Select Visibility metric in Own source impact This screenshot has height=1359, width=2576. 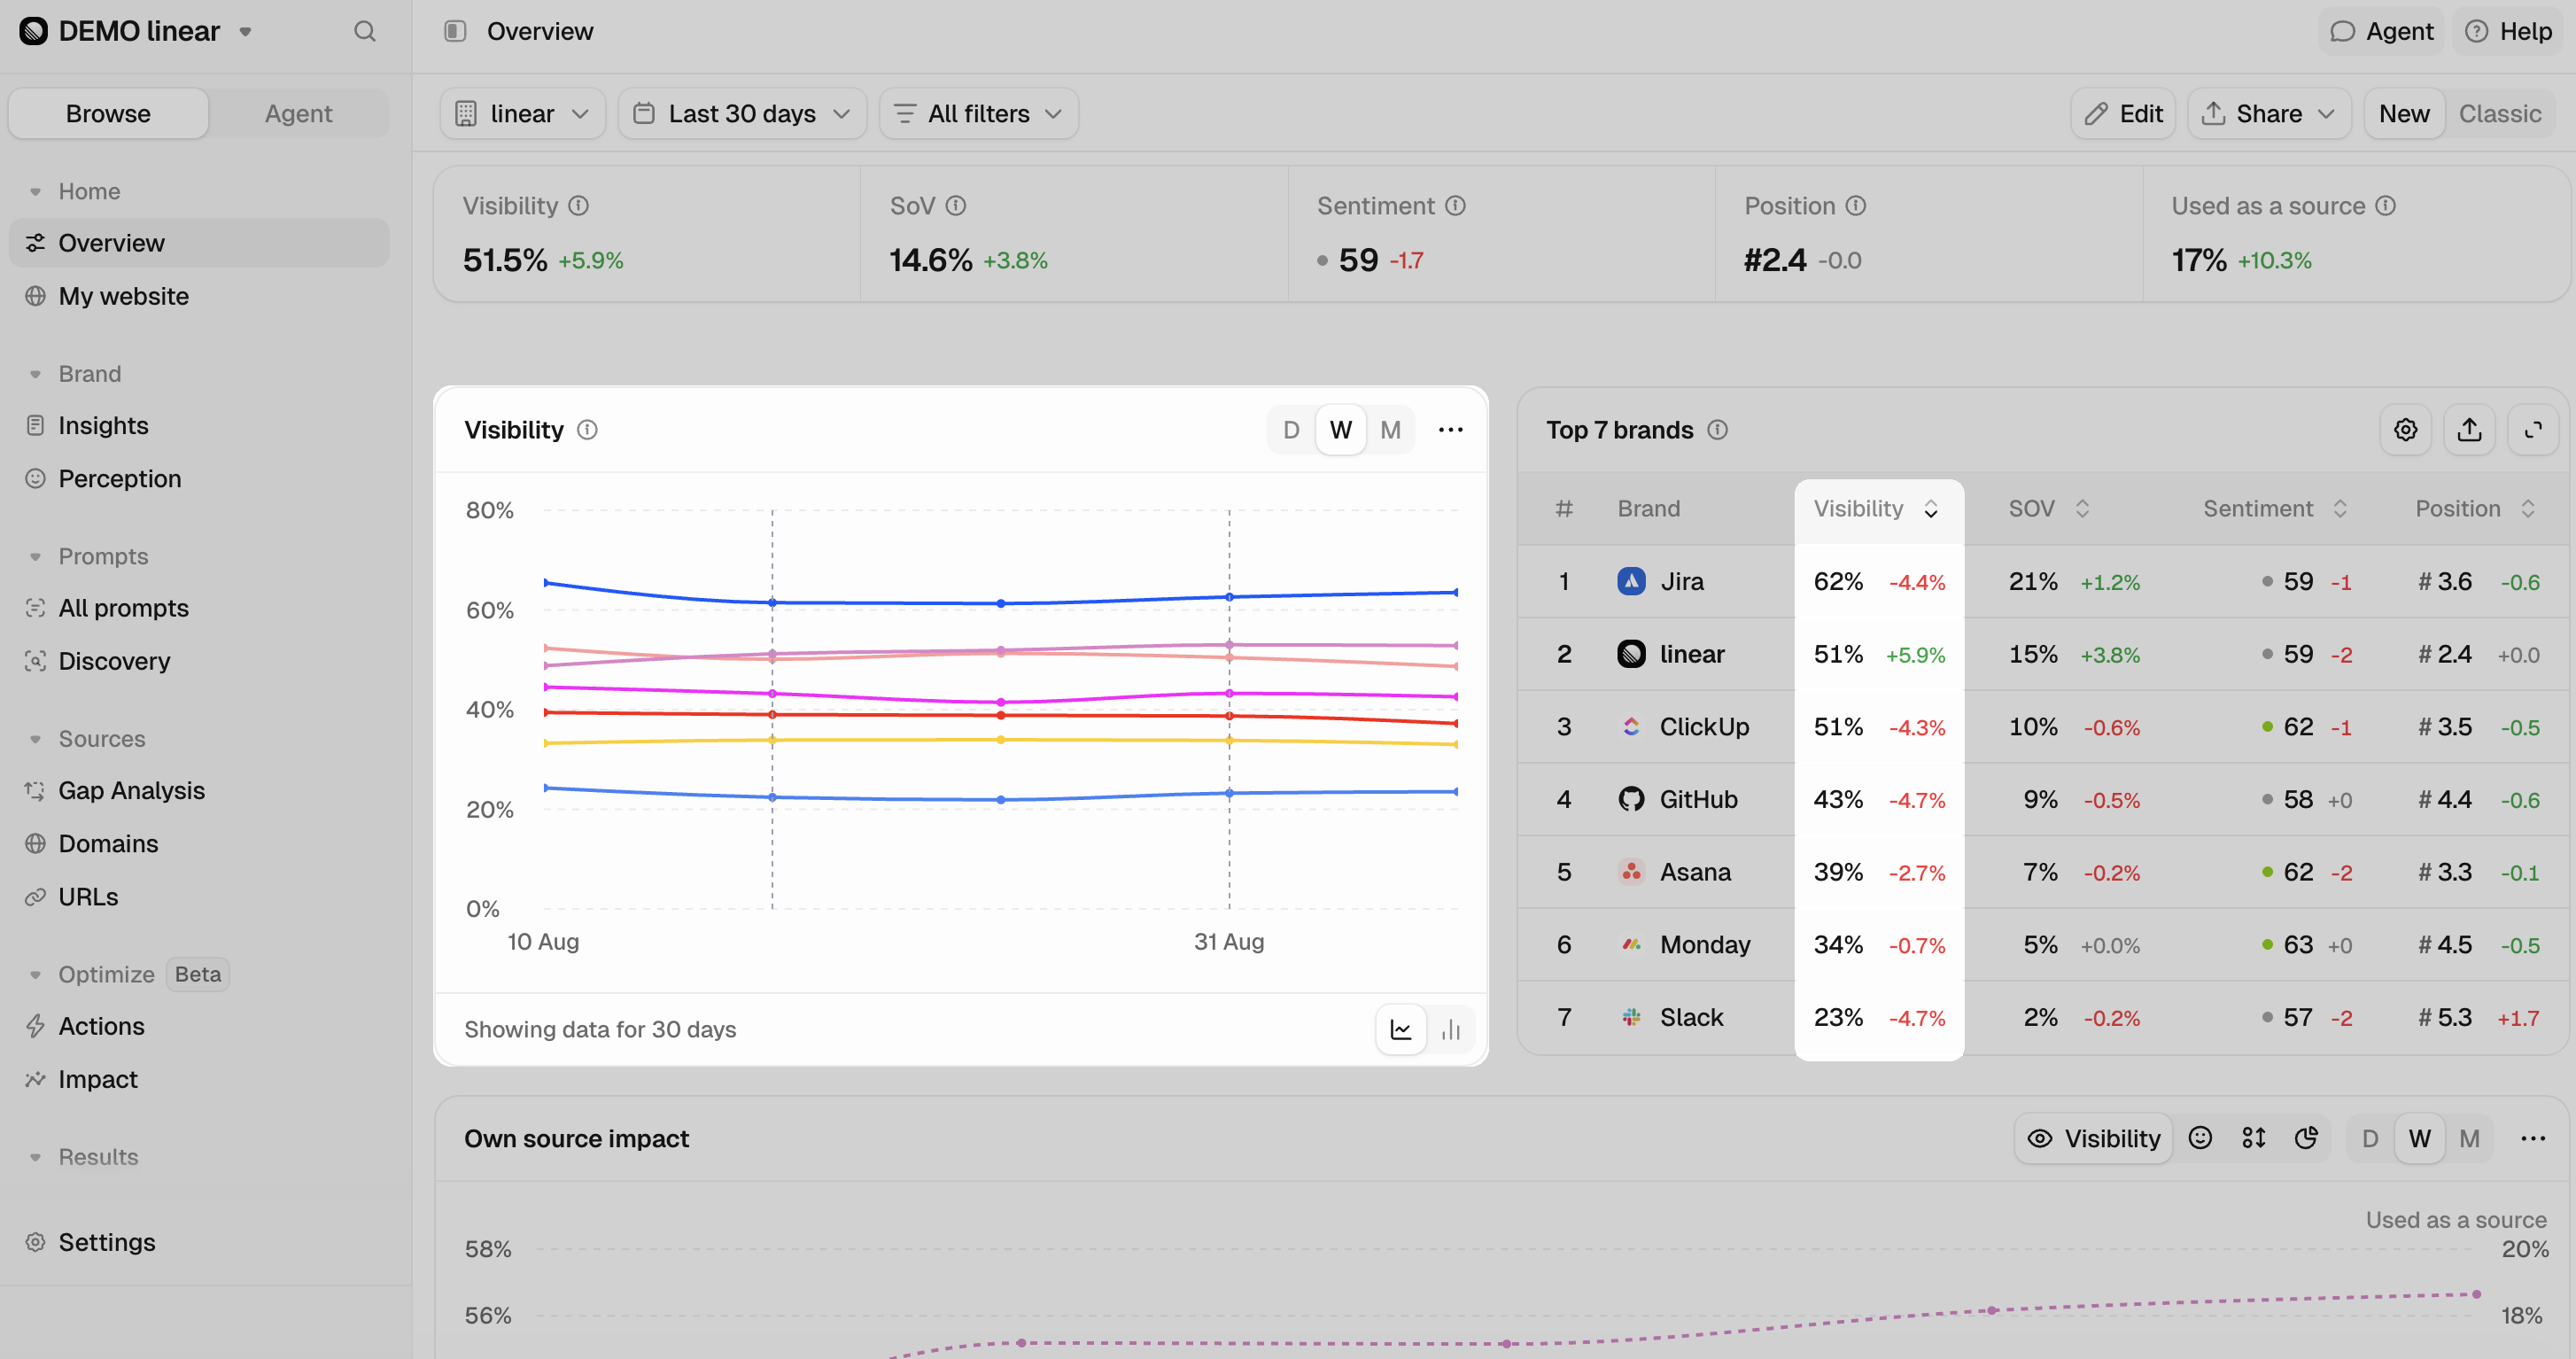2093,1138
